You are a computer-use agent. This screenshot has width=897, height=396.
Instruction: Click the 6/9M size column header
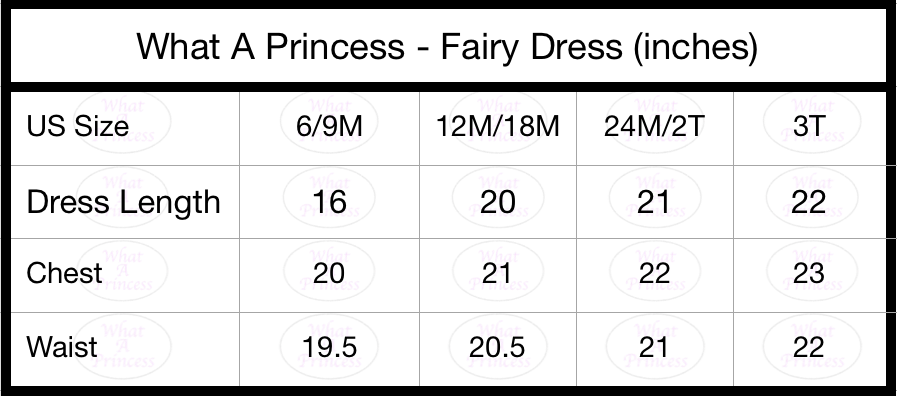330,126
